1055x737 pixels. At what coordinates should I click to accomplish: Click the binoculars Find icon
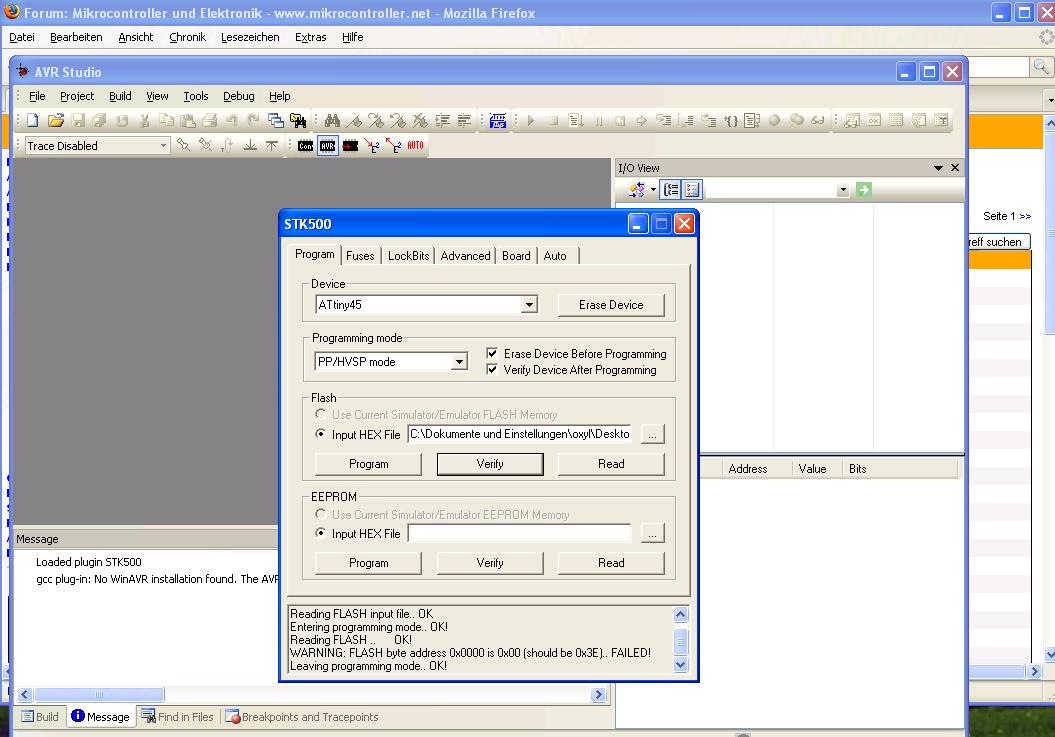pyautogui.click(x=332, y=120)
